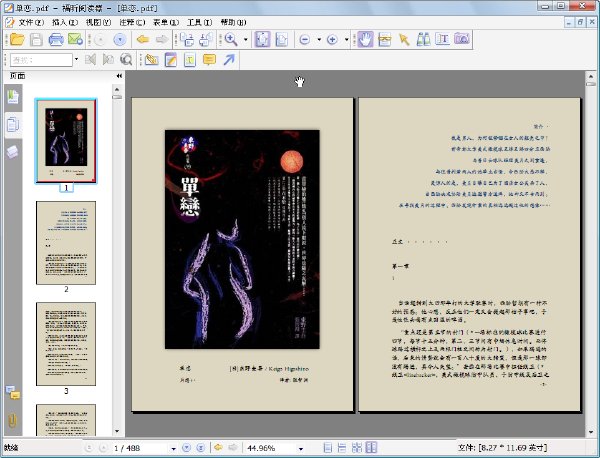Click the find next arrow icon
This screenshot has width=600, height=458.
[108, 60]
